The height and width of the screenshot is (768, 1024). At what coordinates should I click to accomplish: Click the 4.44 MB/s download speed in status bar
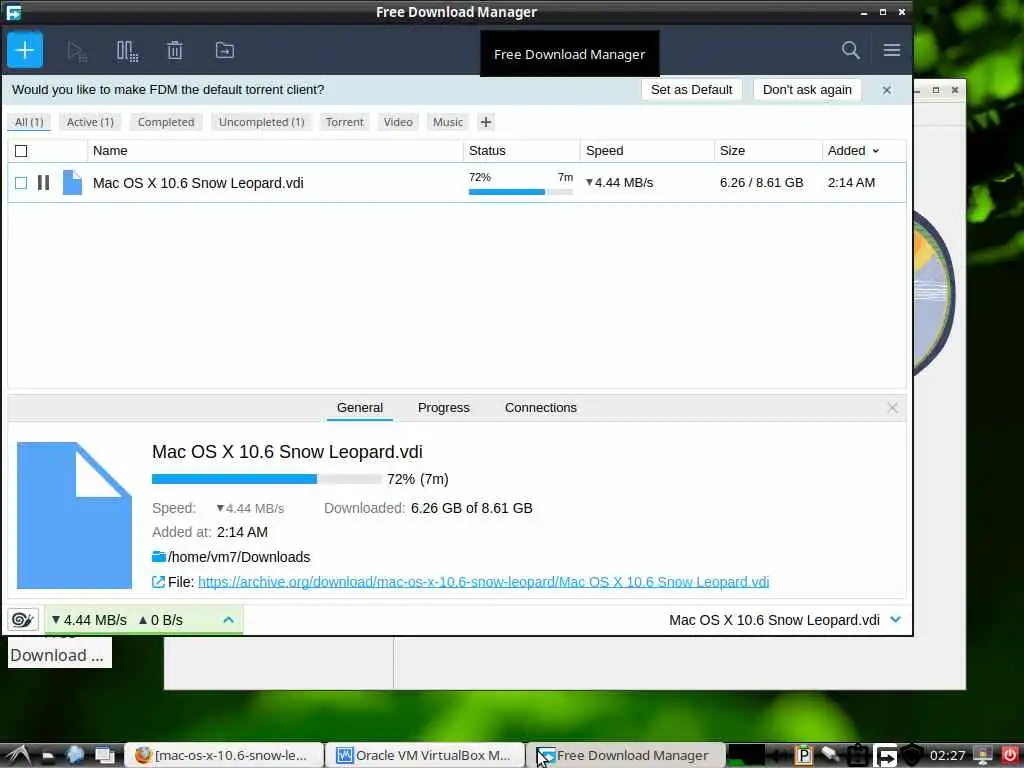(89, 620)
